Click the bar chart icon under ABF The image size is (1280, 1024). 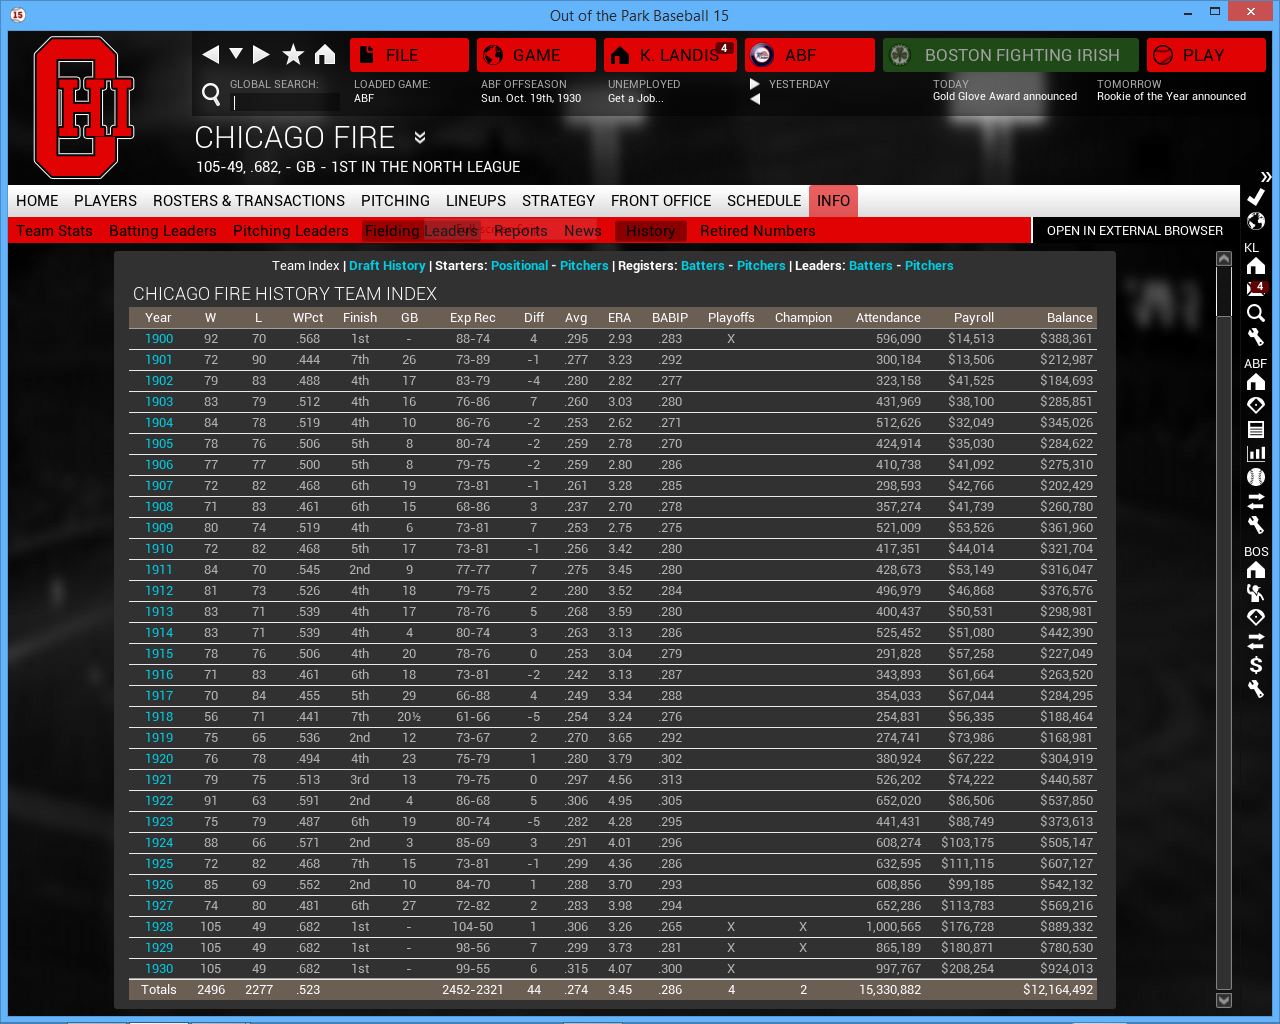pos(1256,453)
